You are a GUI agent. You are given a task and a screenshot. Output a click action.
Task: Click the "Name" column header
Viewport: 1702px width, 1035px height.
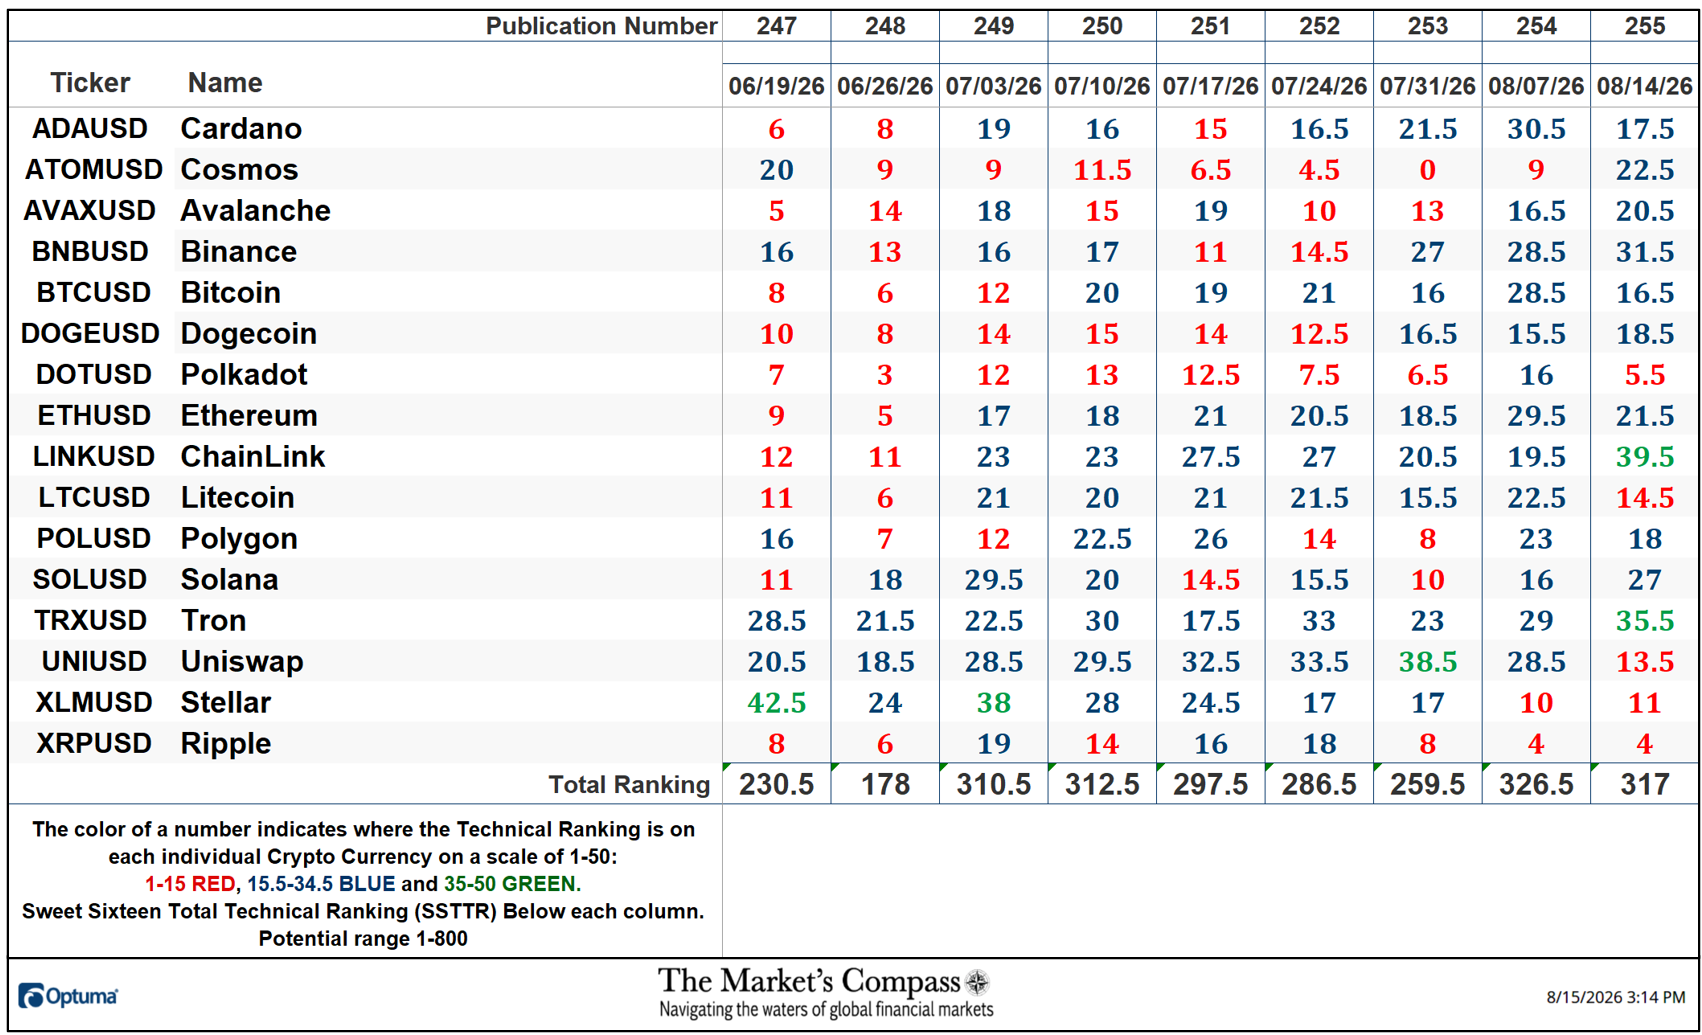tap(225, 83)
